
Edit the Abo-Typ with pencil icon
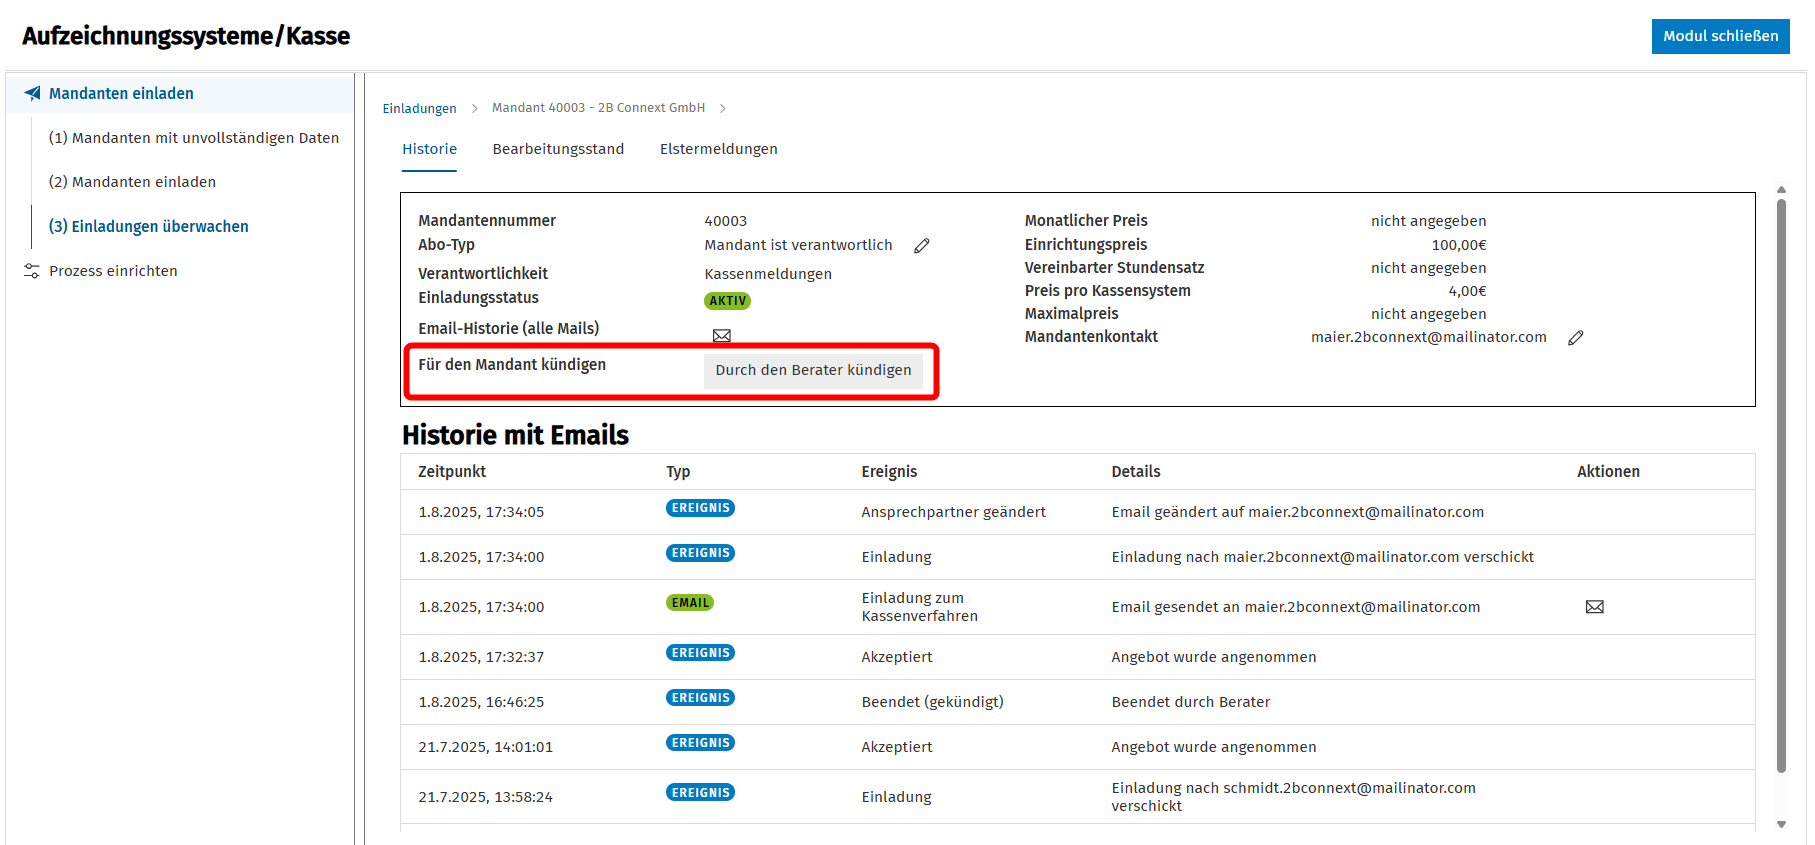922,245
